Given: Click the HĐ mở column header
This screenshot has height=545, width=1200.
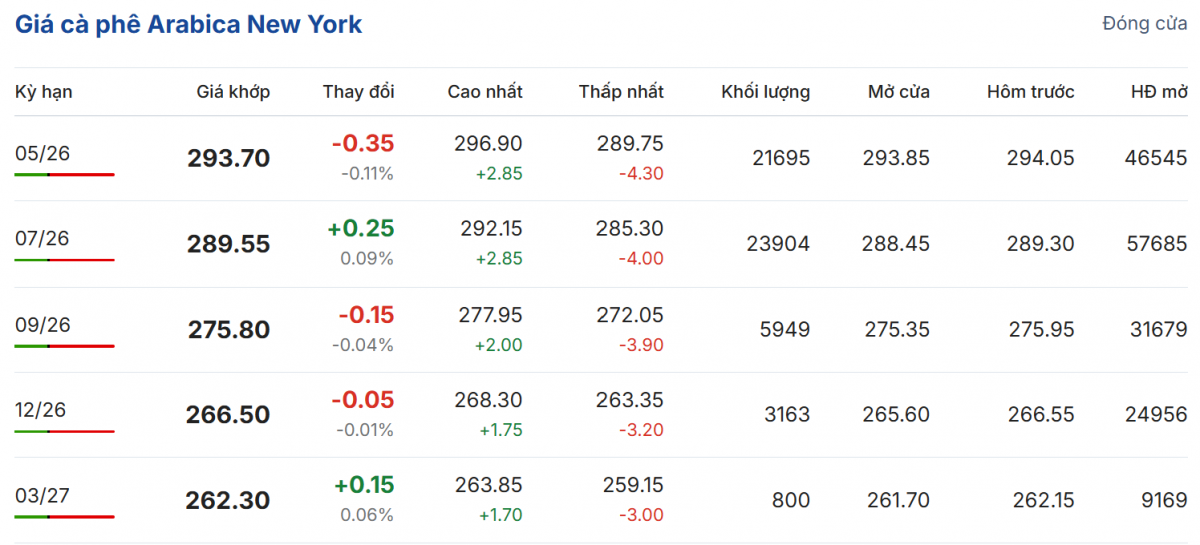Looking at the screenshot, I should tap(1158, 92).
